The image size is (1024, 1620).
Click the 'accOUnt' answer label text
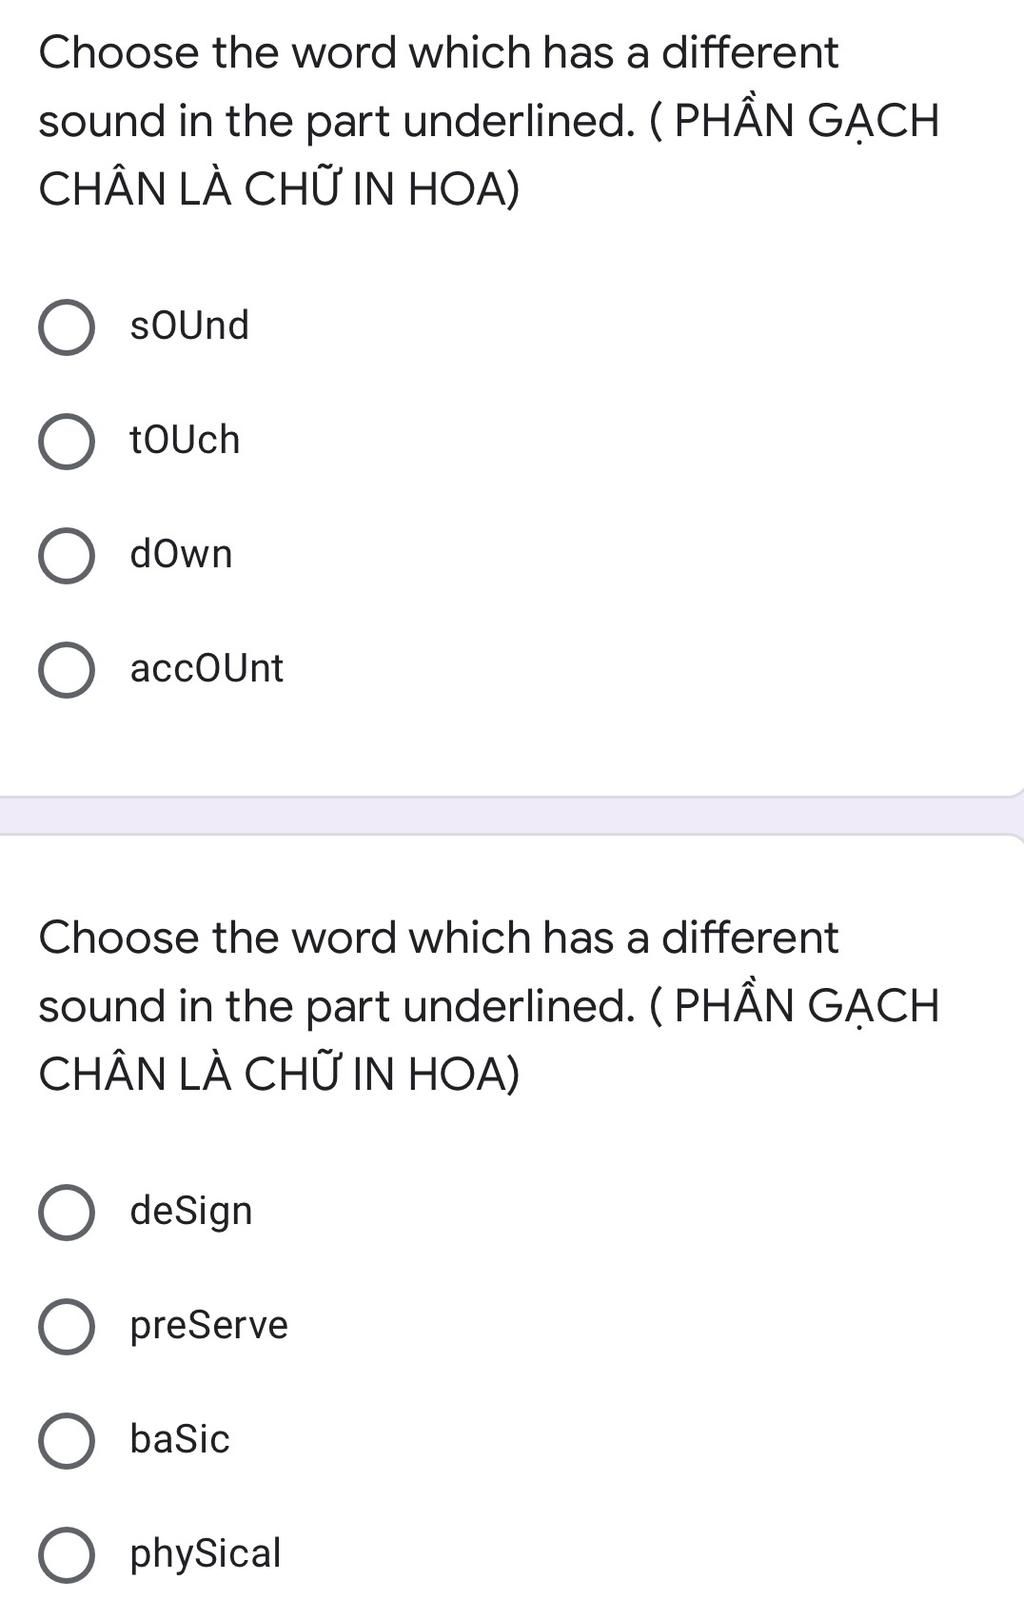pos(207,668)
